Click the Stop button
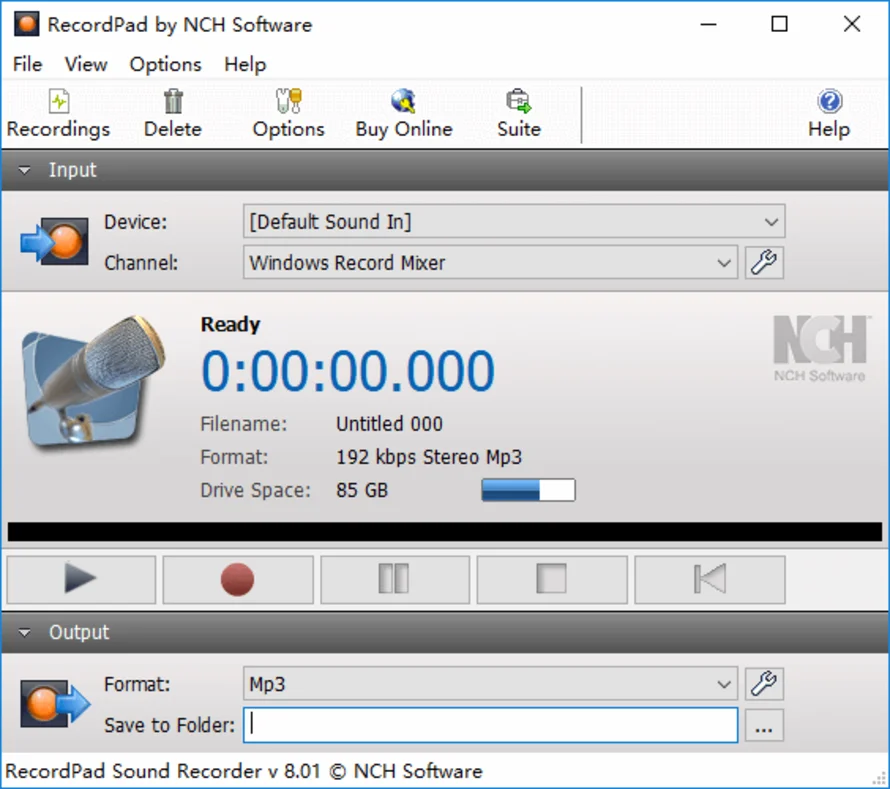Screen dimensions: 890x789 tap(552, 580)
